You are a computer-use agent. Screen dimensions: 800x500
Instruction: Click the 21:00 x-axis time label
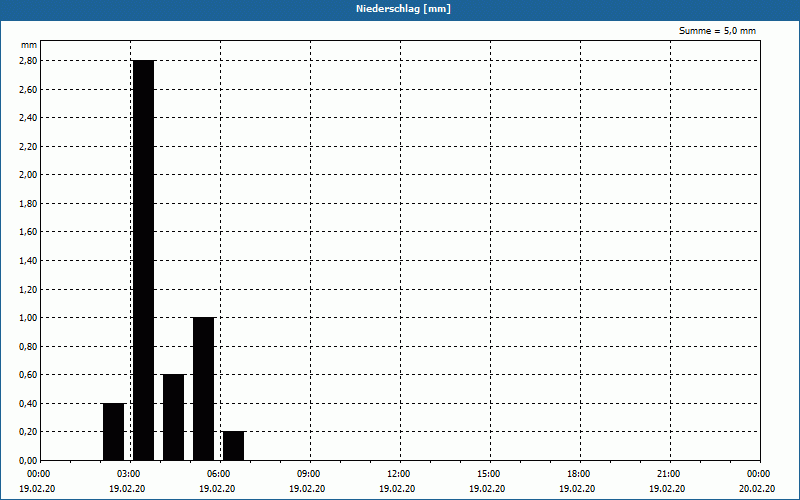(668, 474)
